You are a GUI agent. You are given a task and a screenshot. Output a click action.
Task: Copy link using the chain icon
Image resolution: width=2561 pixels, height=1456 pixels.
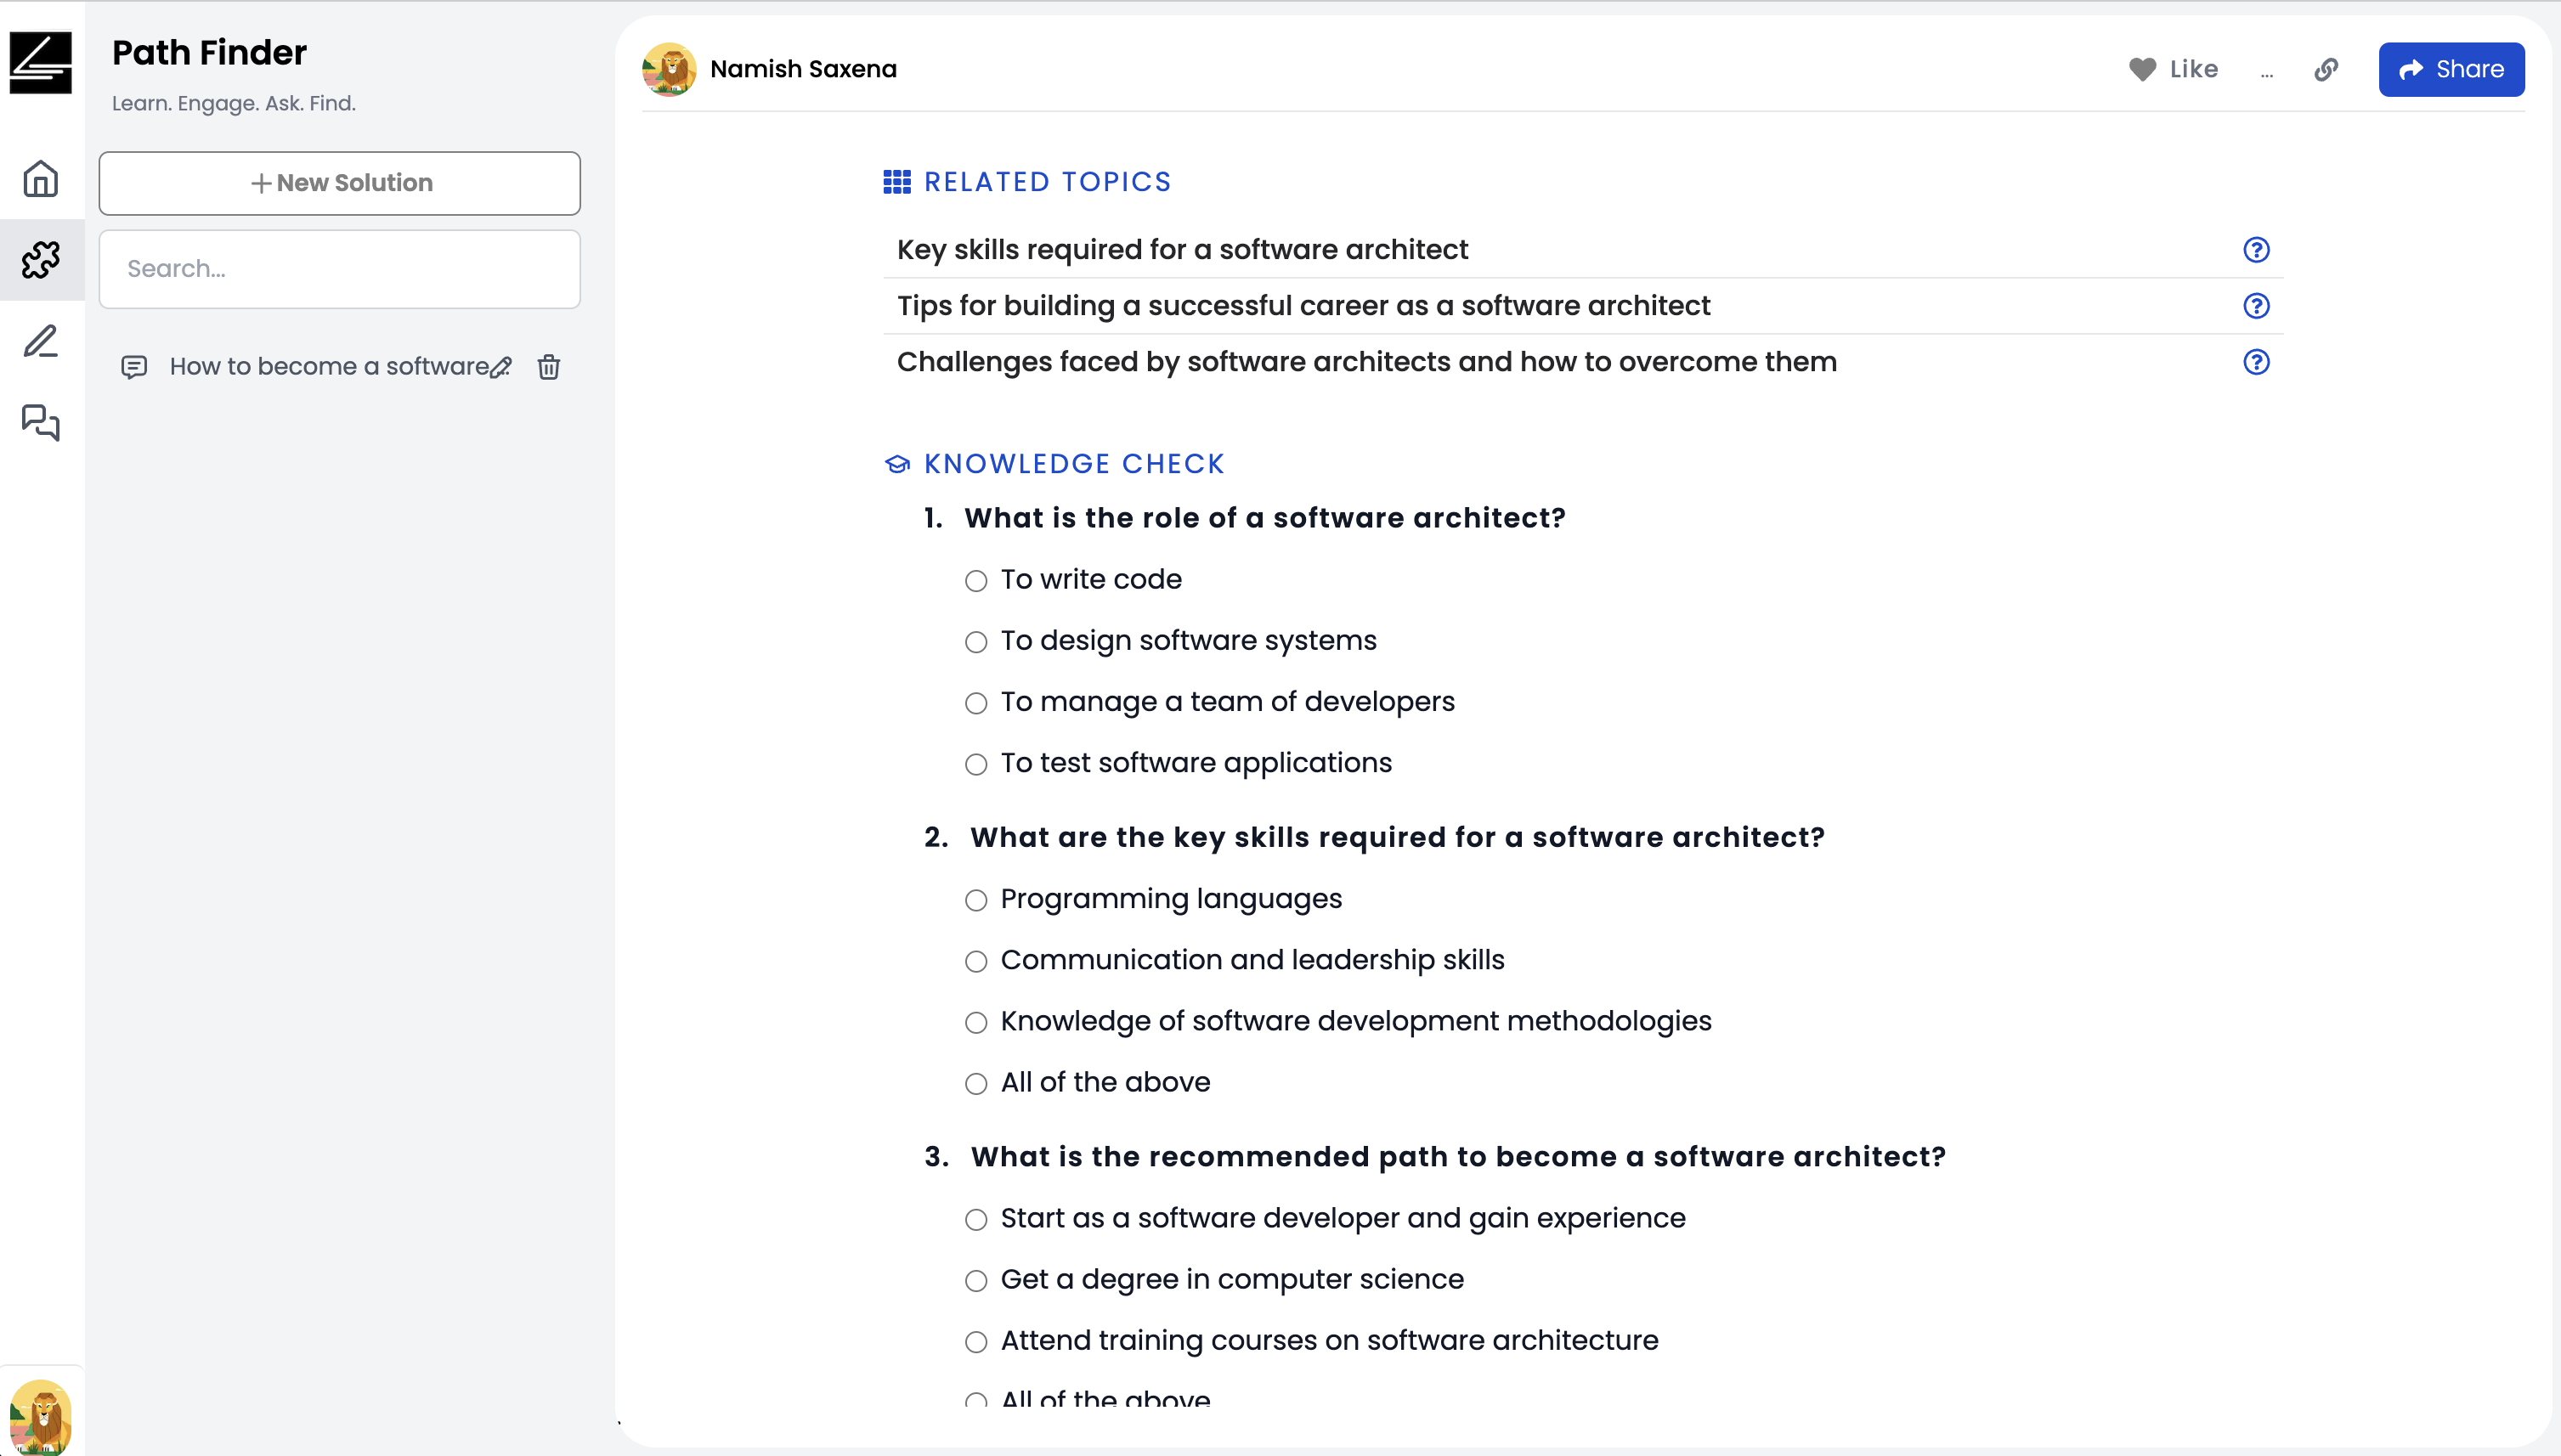click(x=2326, y=69)
